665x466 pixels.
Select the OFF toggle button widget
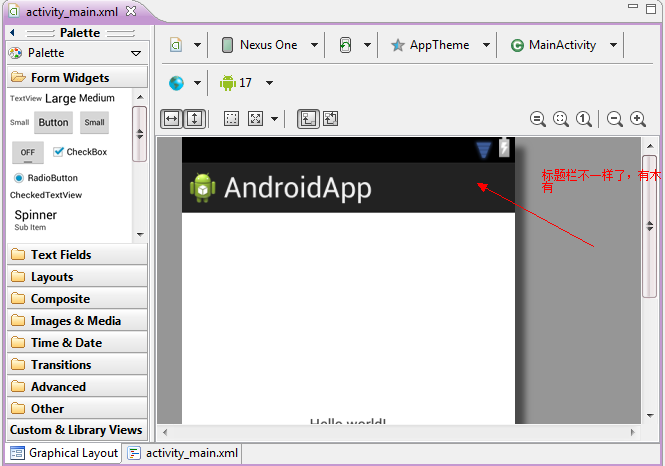click(x=28, y=152)
